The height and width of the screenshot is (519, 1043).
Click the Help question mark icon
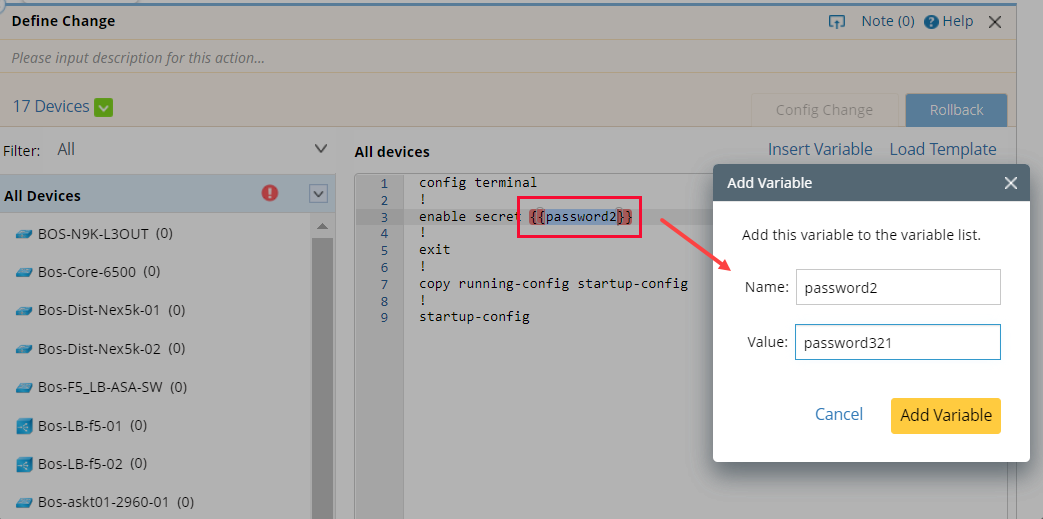[x=931, y=22]
